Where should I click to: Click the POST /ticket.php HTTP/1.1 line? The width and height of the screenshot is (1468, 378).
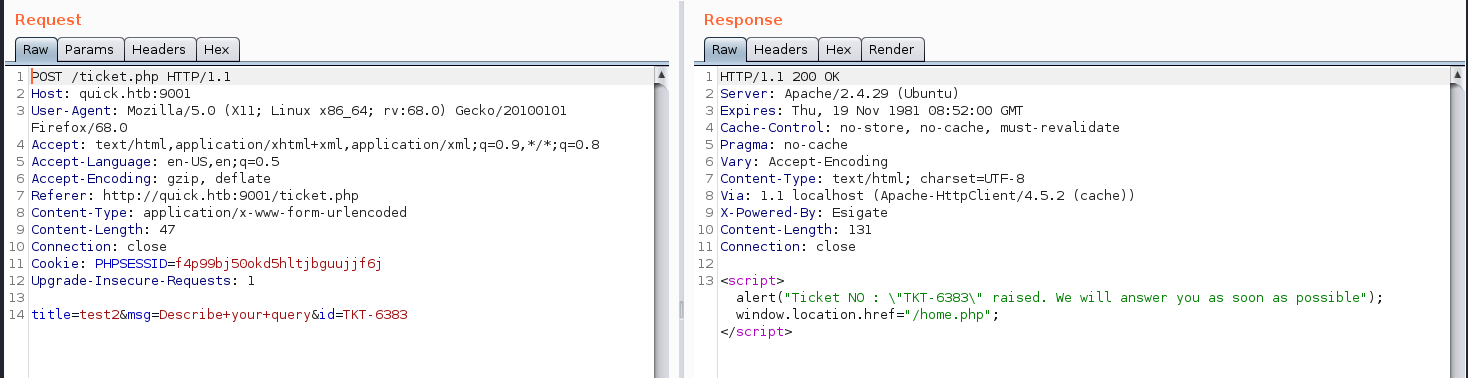click(132, 76)
